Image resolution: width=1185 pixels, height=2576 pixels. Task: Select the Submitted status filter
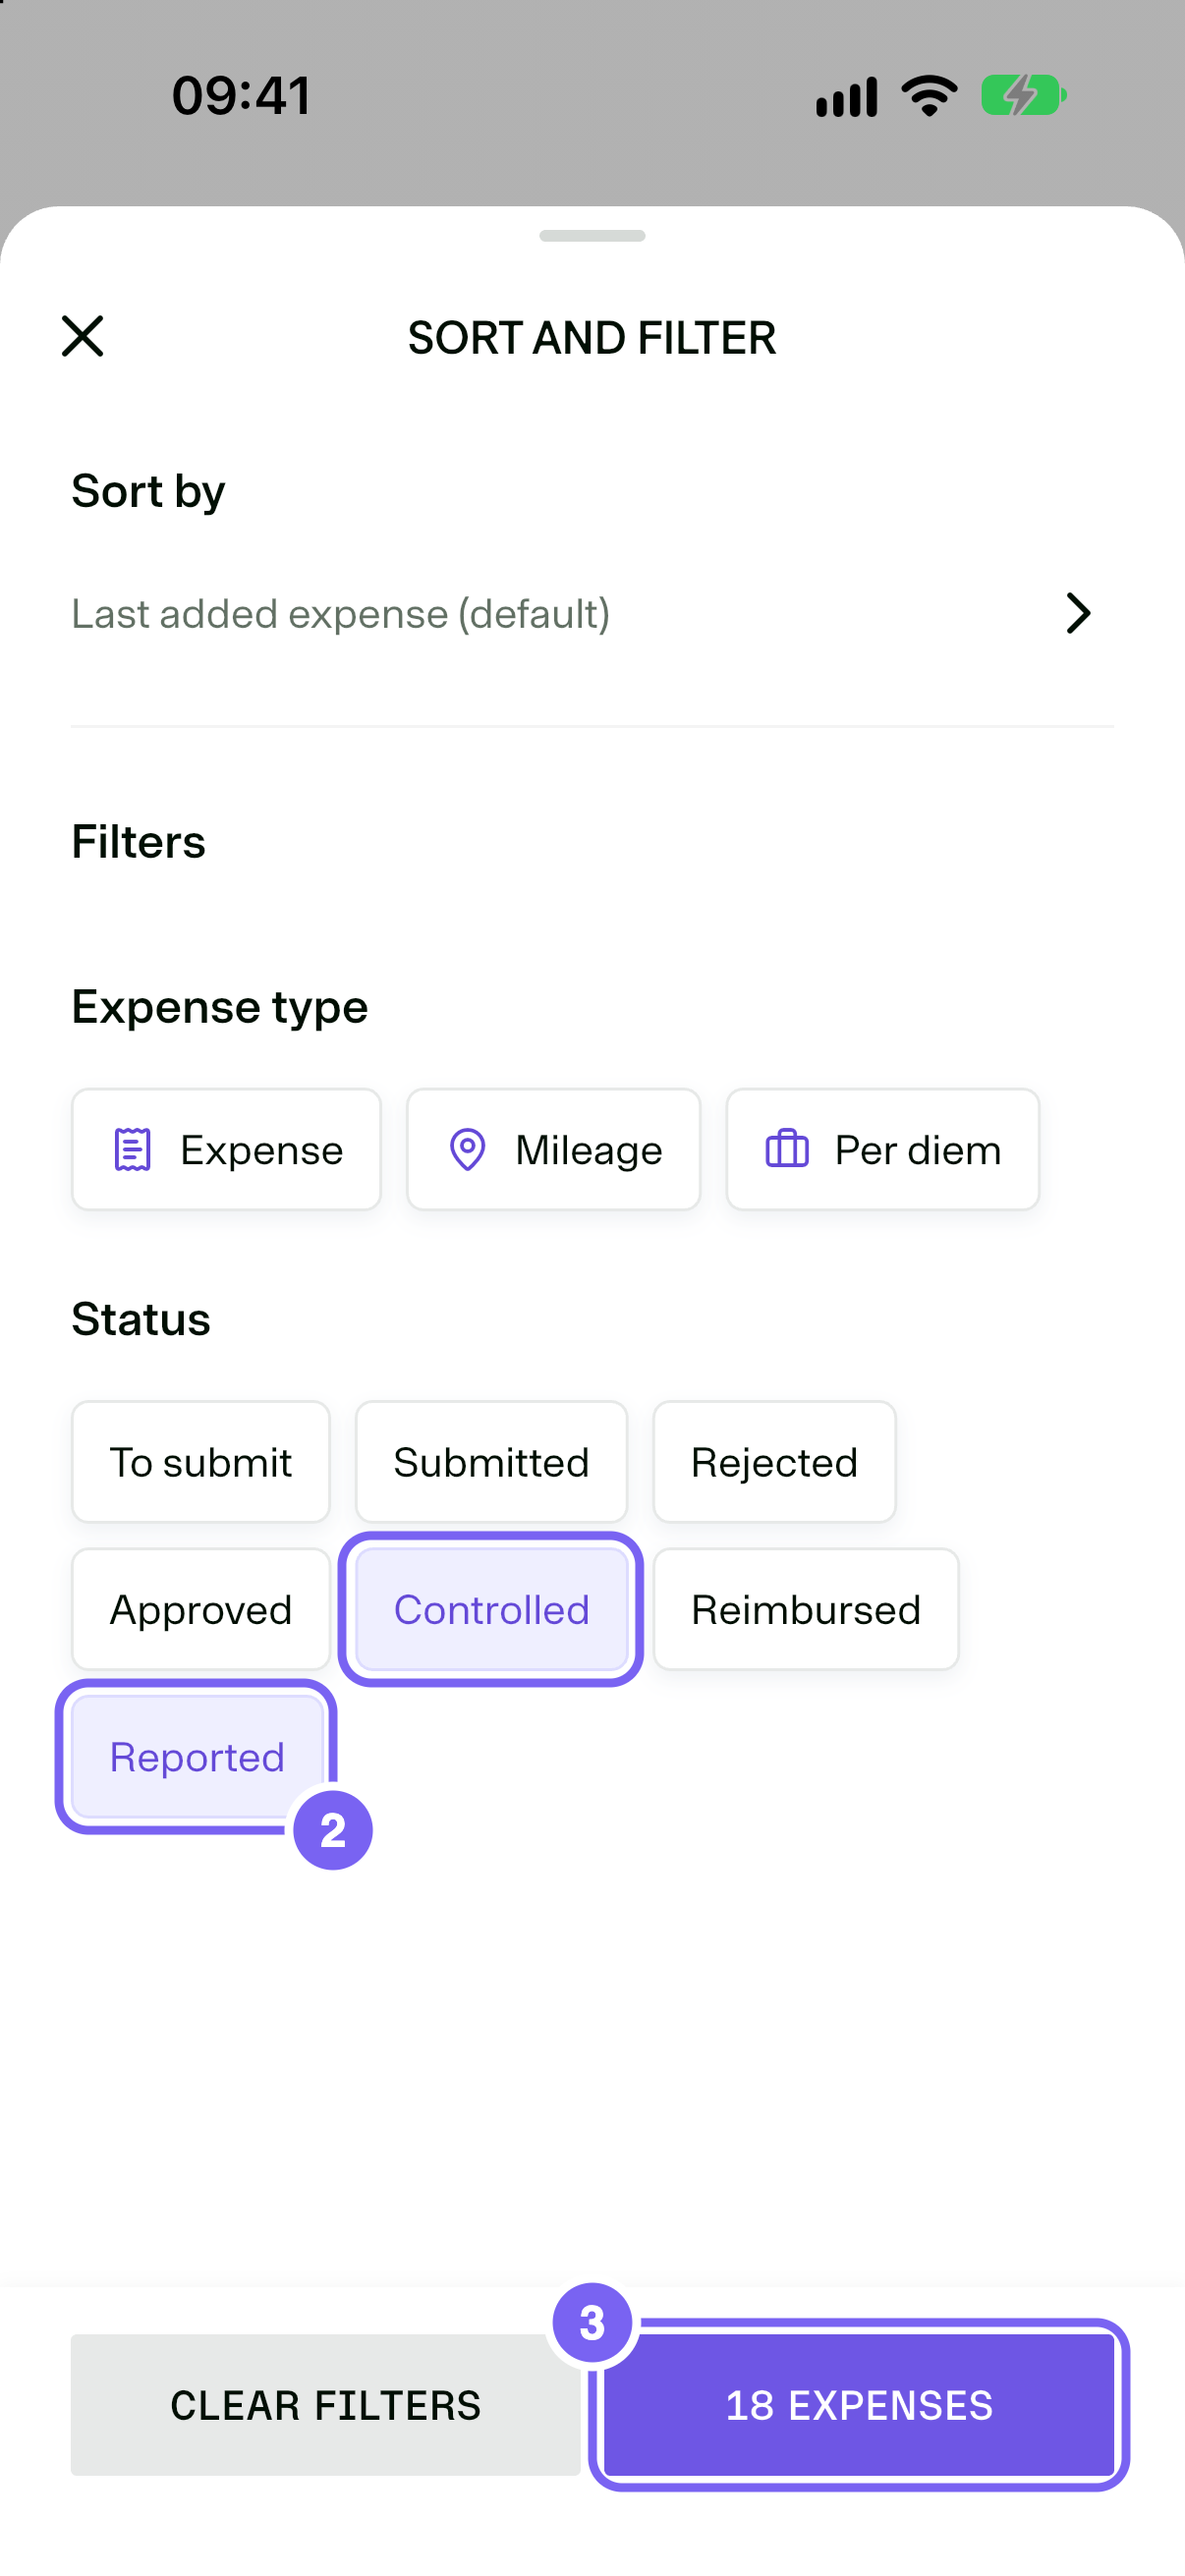pos(491,1462)
